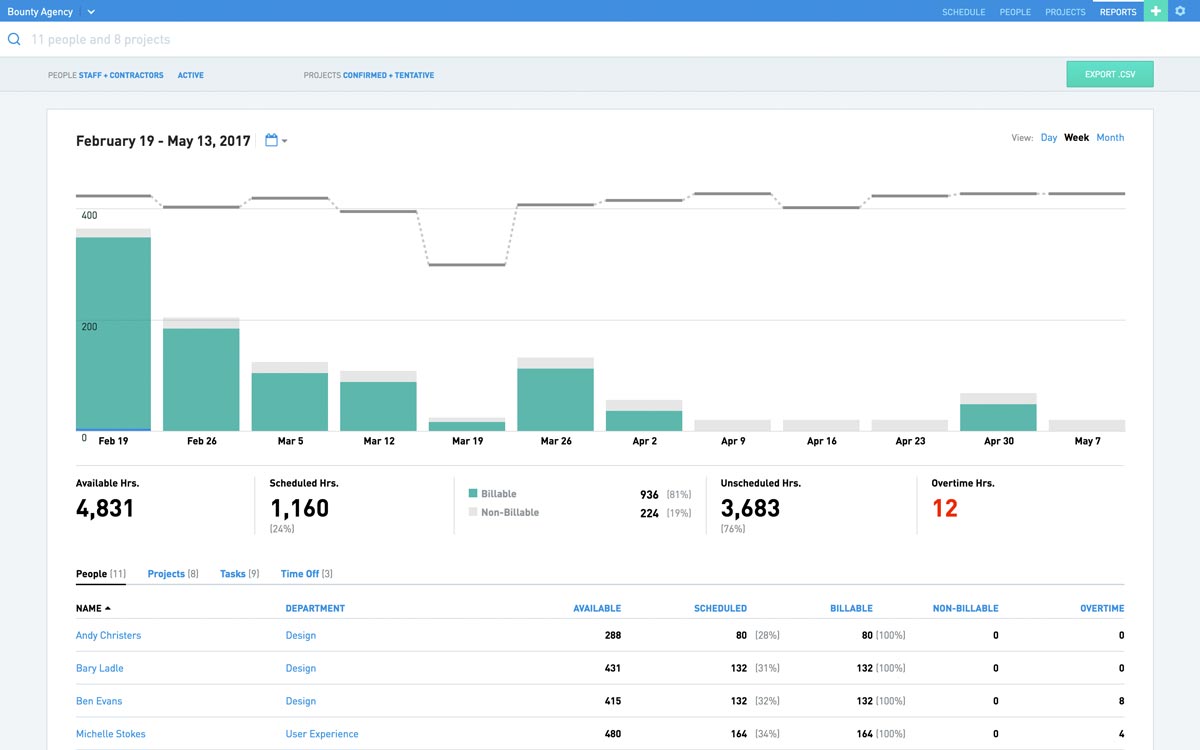Click the green plus add icon
1200x750 pixels.
click(x=1156, y=11)
